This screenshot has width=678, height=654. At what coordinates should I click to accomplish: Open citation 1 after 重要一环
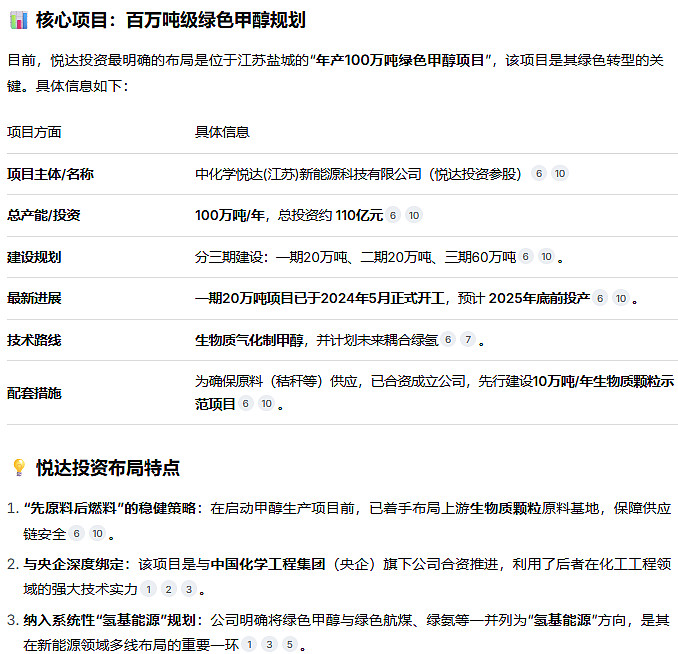click(249, 644)
